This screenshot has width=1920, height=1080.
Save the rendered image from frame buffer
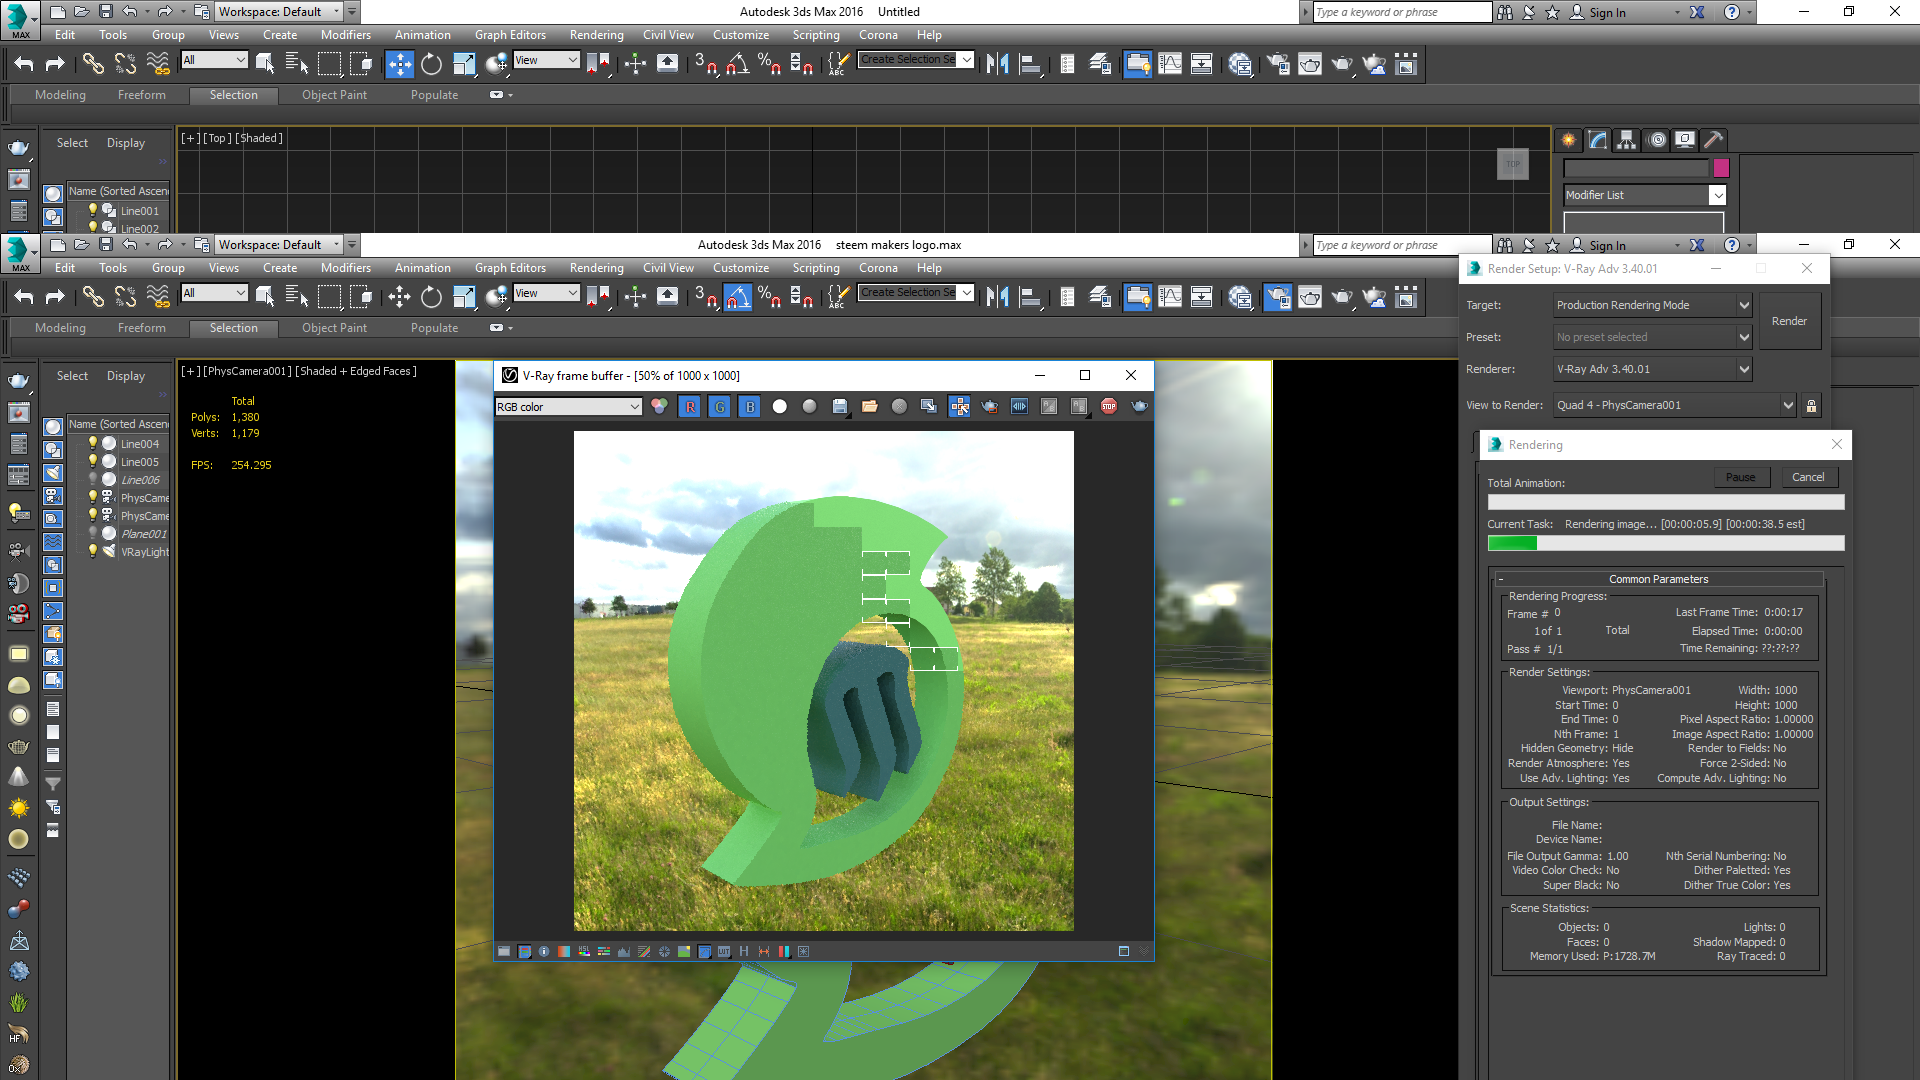click(840, 407)
